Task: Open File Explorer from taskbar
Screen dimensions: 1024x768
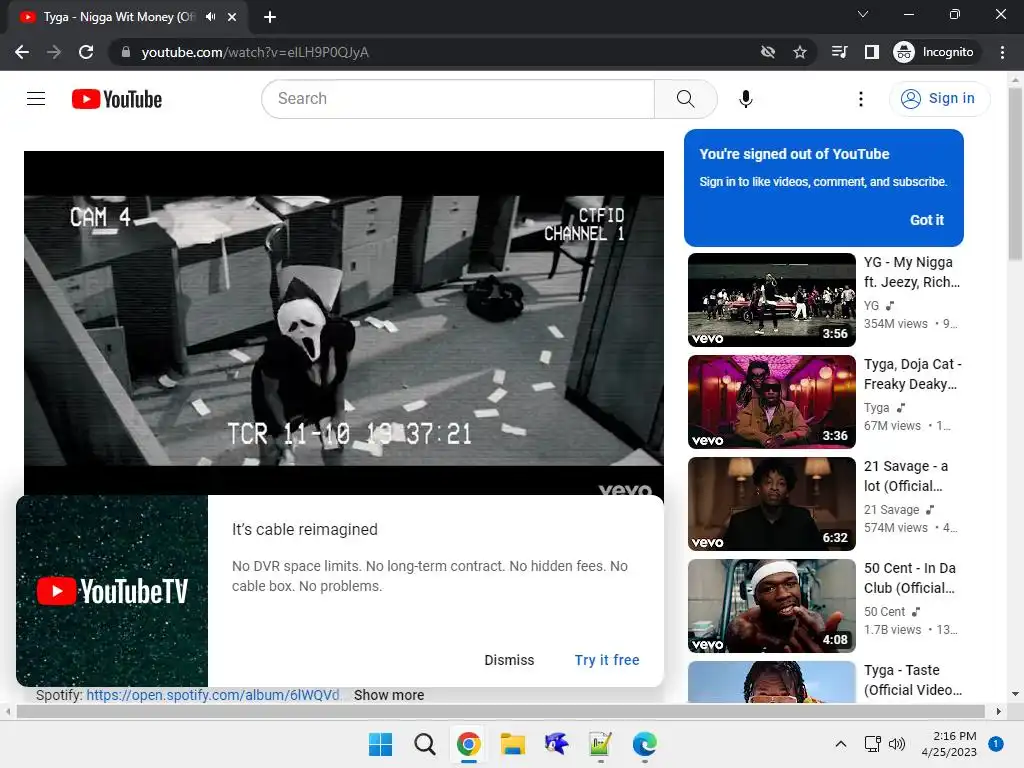Action: tap(513, 744)
